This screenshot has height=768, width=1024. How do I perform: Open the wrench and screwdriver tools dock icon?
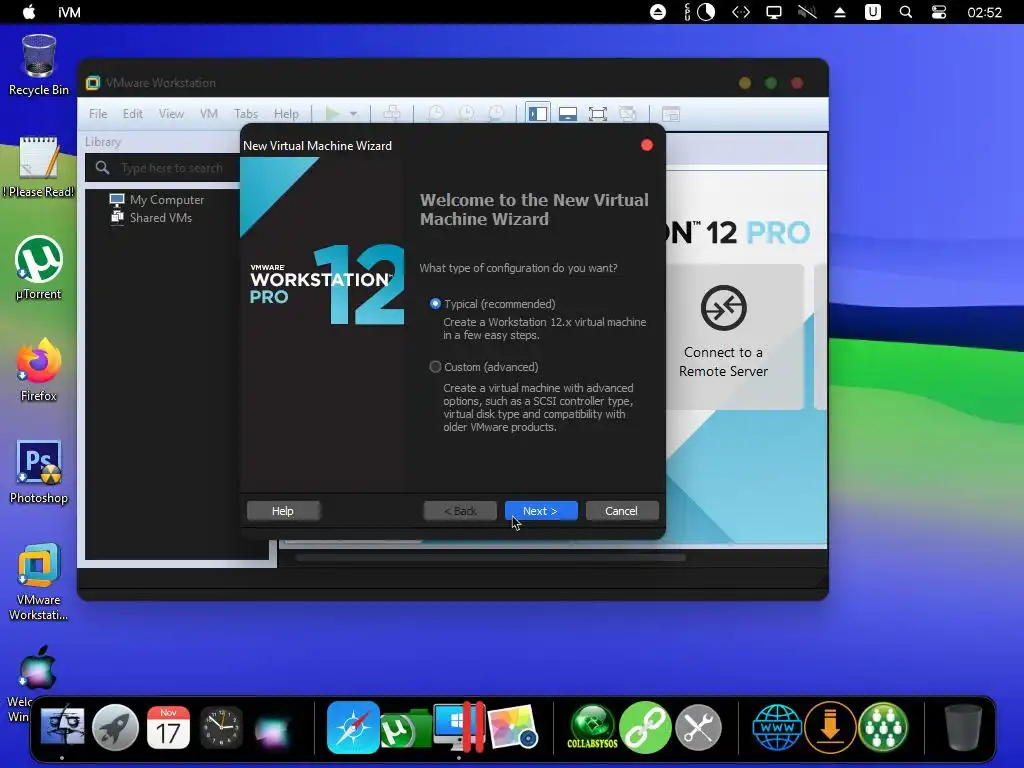(698, 727)
